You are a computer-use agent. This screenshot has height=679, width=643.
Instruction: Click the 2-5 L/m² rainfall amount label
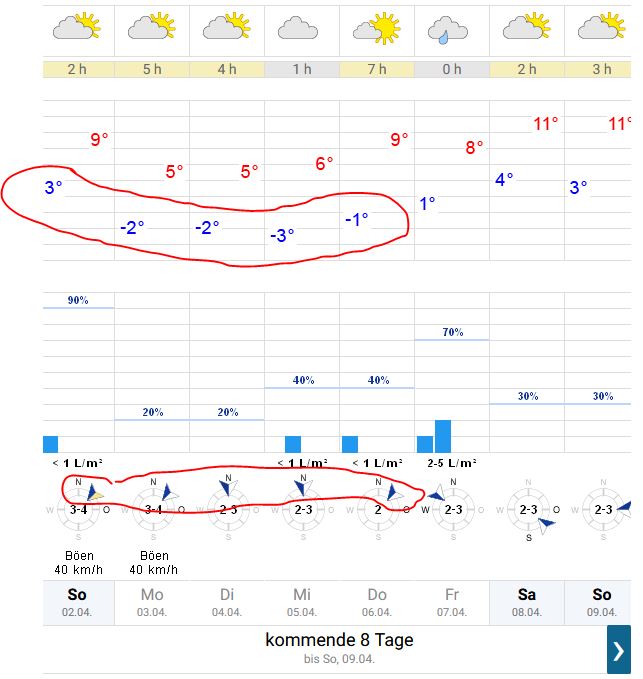click(x=453, y=463)
